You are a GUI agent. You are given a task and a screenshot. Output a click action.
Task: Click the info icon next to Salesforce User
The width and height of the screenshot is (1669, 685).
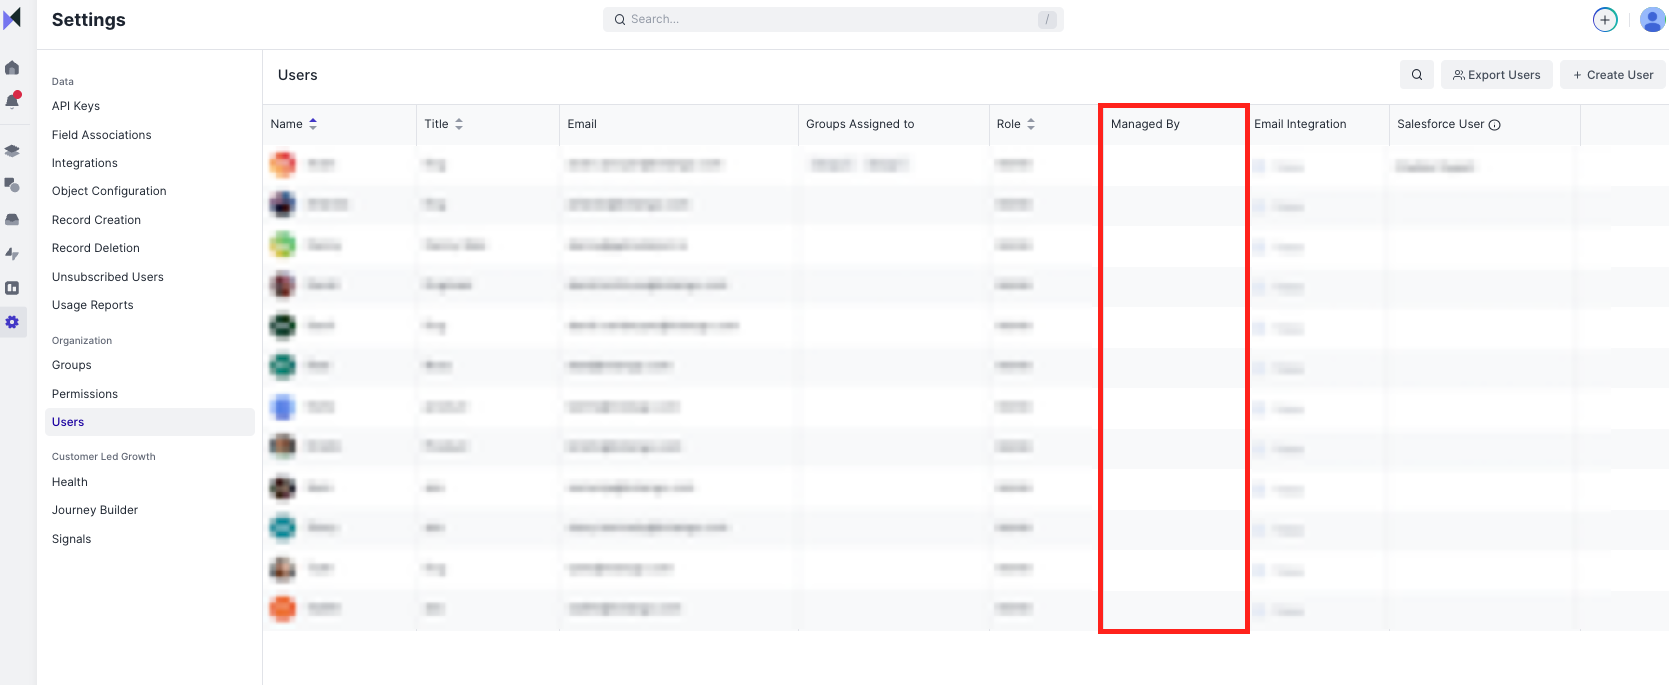click(x=1495, y=125)
